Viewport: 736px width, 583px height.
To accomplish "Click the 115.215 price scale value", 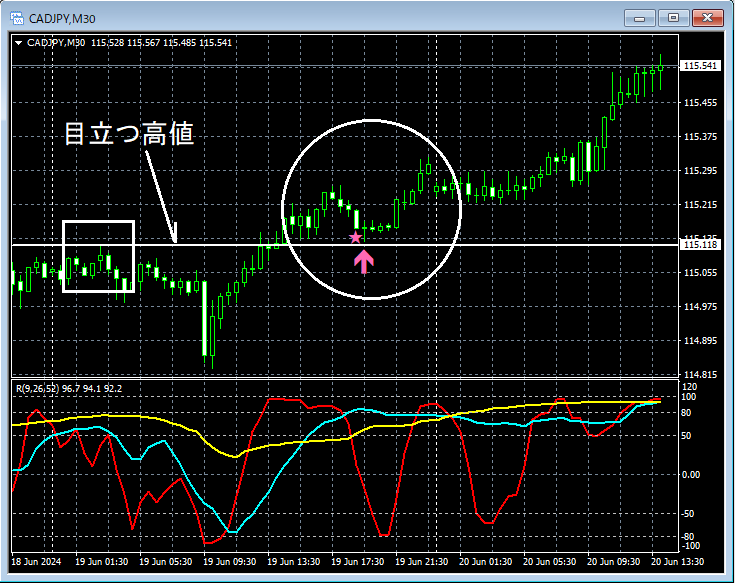I will 700,205.
